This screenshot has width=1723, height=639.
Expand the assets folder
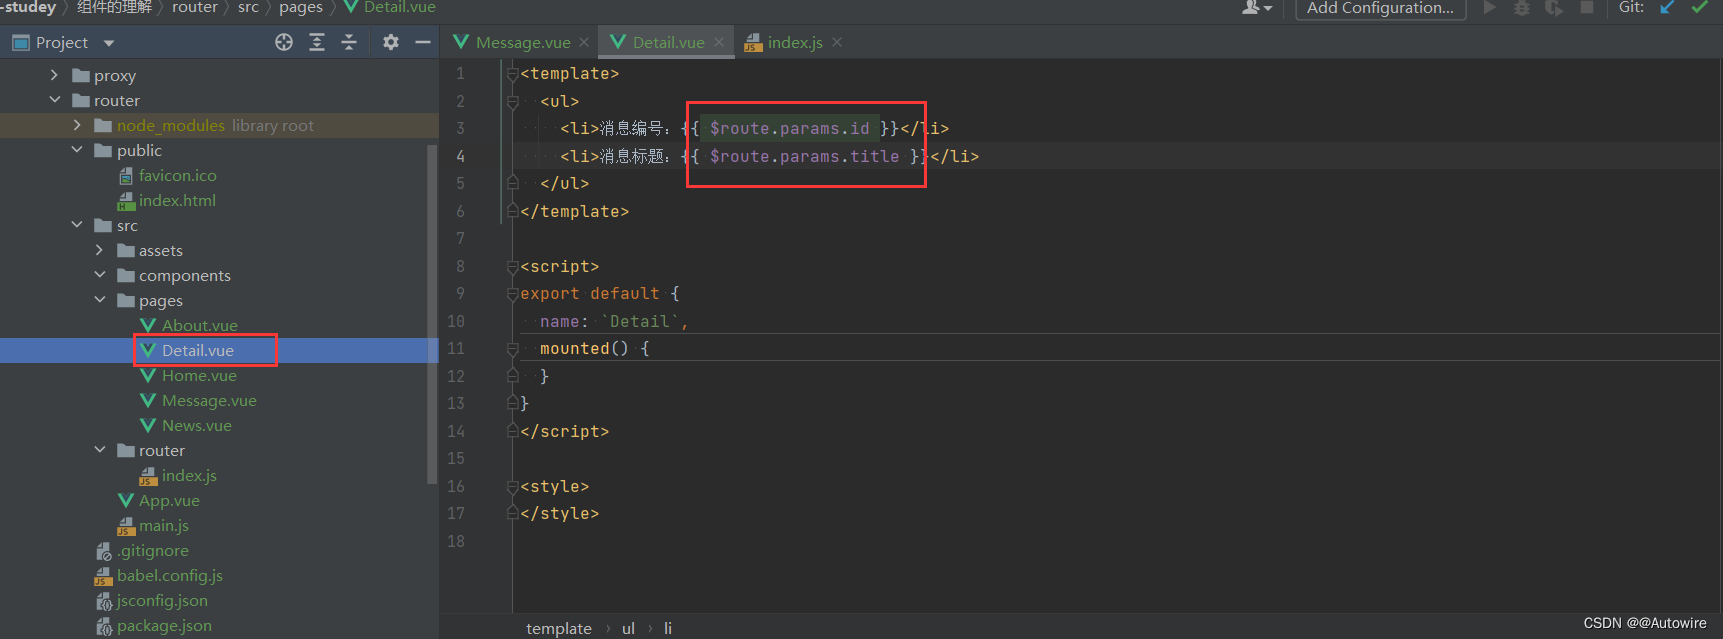click(99, 250)
